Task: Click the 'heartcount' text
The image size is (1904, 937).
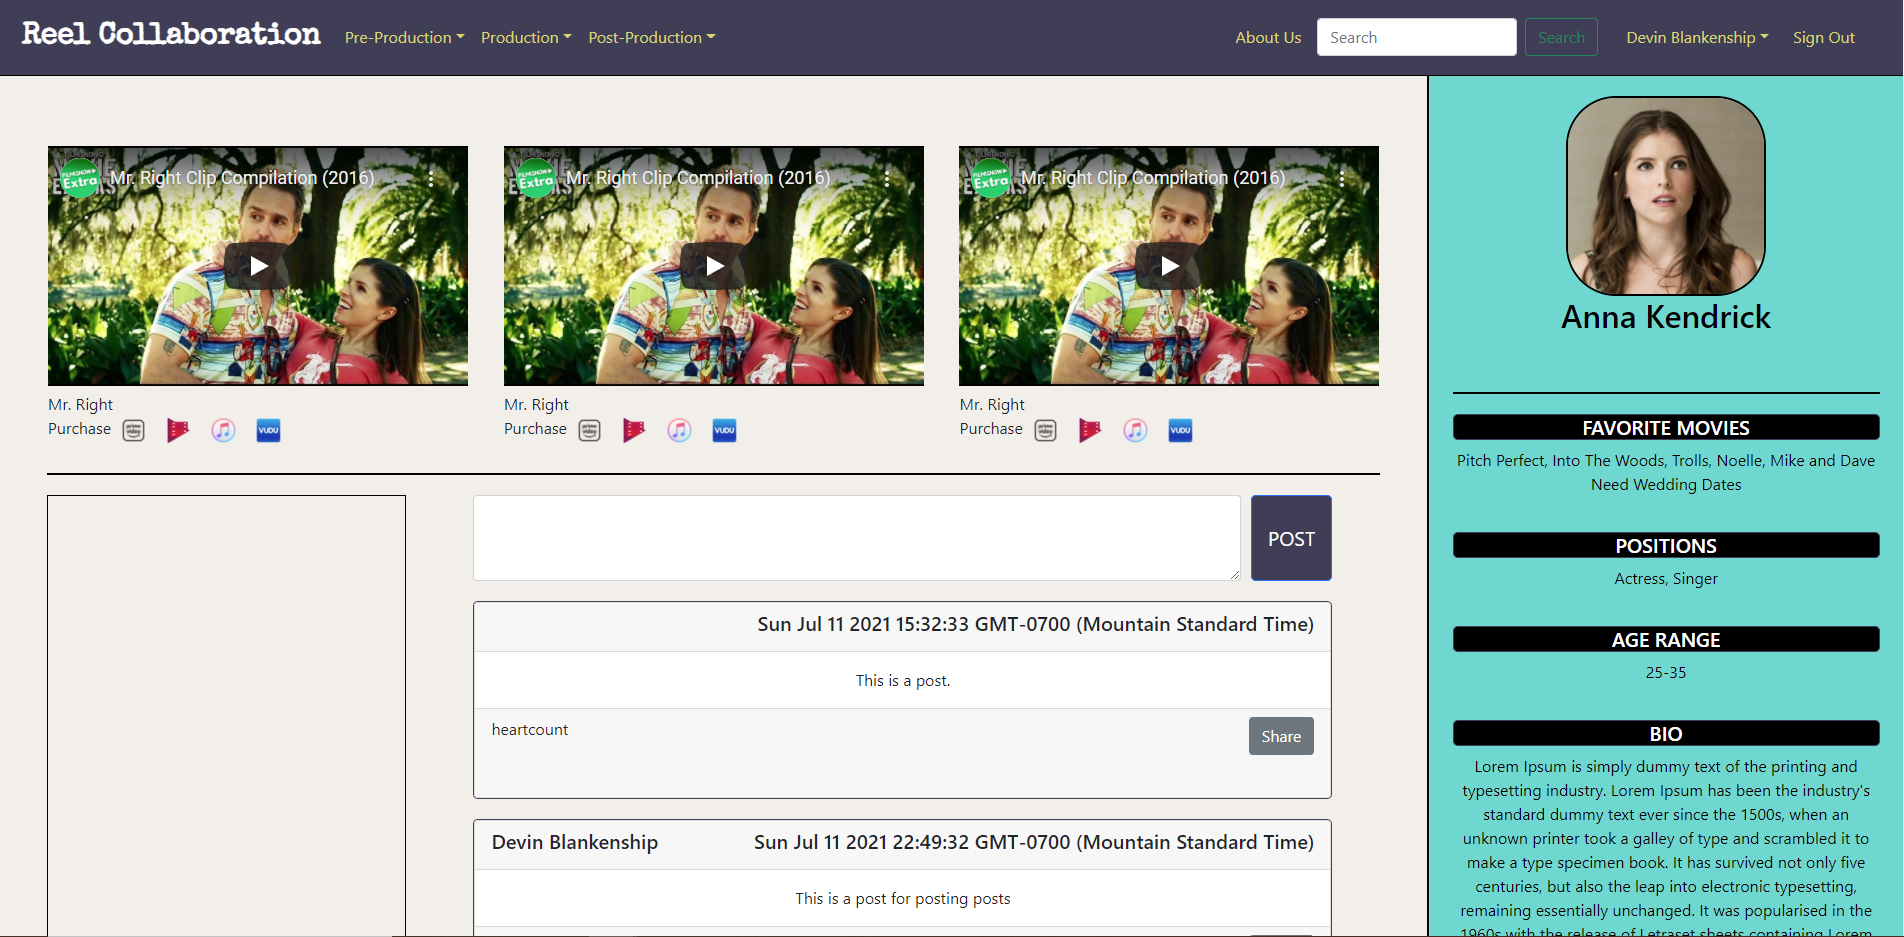Action: (529, 730)
